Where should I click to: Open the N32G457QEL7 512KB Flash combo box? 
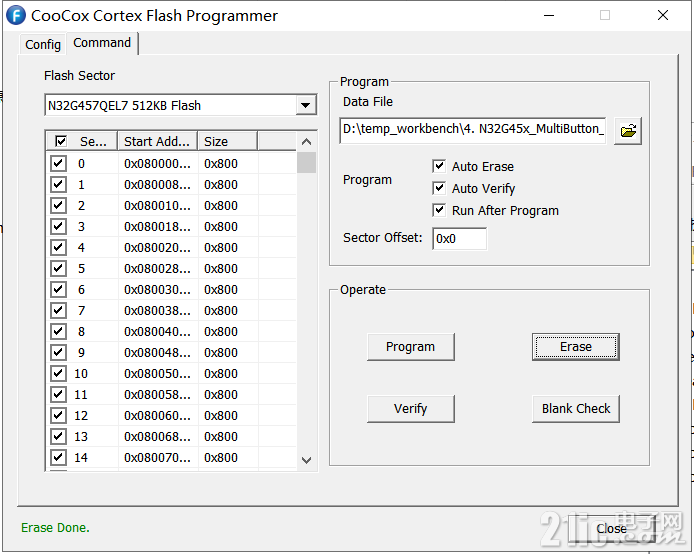[x=181, y=105]
